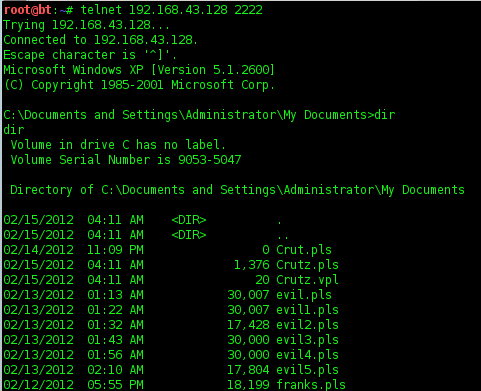Click 'Volume in drive C has no label.'

(x=118, y=145)
